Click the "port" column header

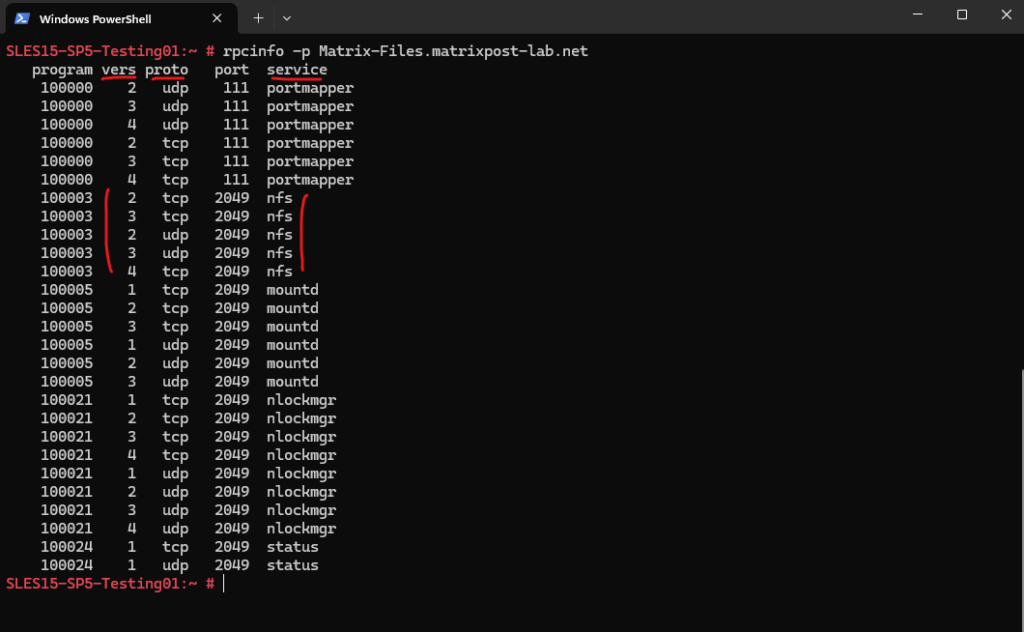pyautogui.click(x=231, y=70)
